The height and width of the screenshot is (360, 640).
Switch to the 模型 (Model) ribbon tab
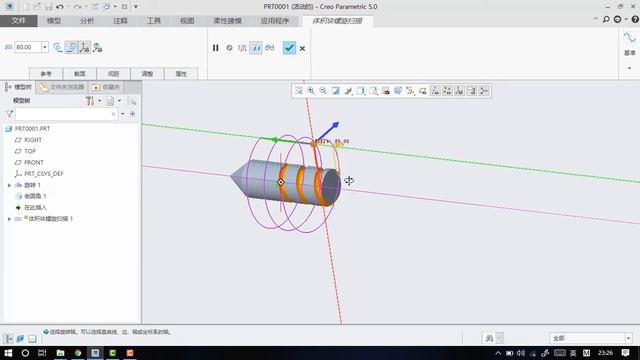click(x=54, y=21)
